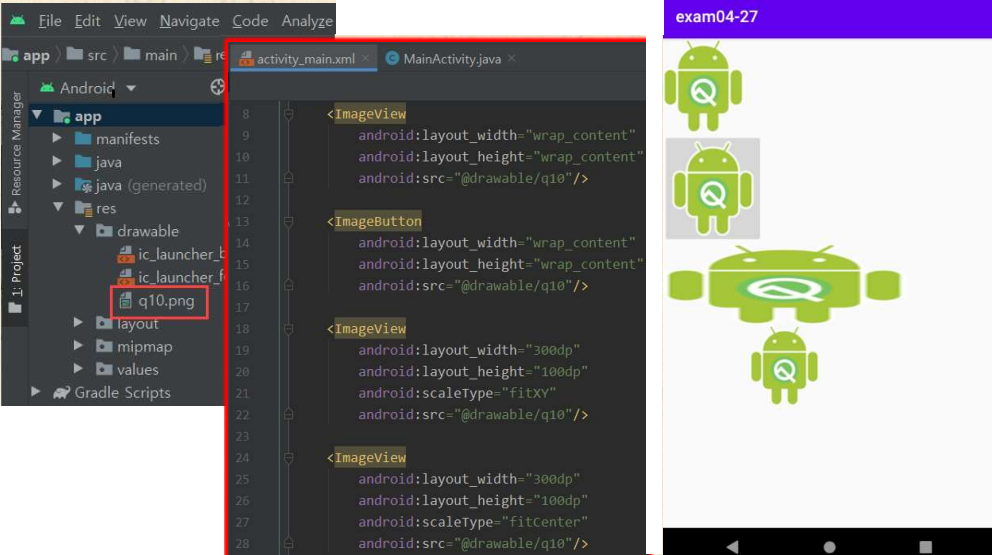Viewport: 992px width, 555px height.
Task: Open the Code menu
Action: click(250, 21)
